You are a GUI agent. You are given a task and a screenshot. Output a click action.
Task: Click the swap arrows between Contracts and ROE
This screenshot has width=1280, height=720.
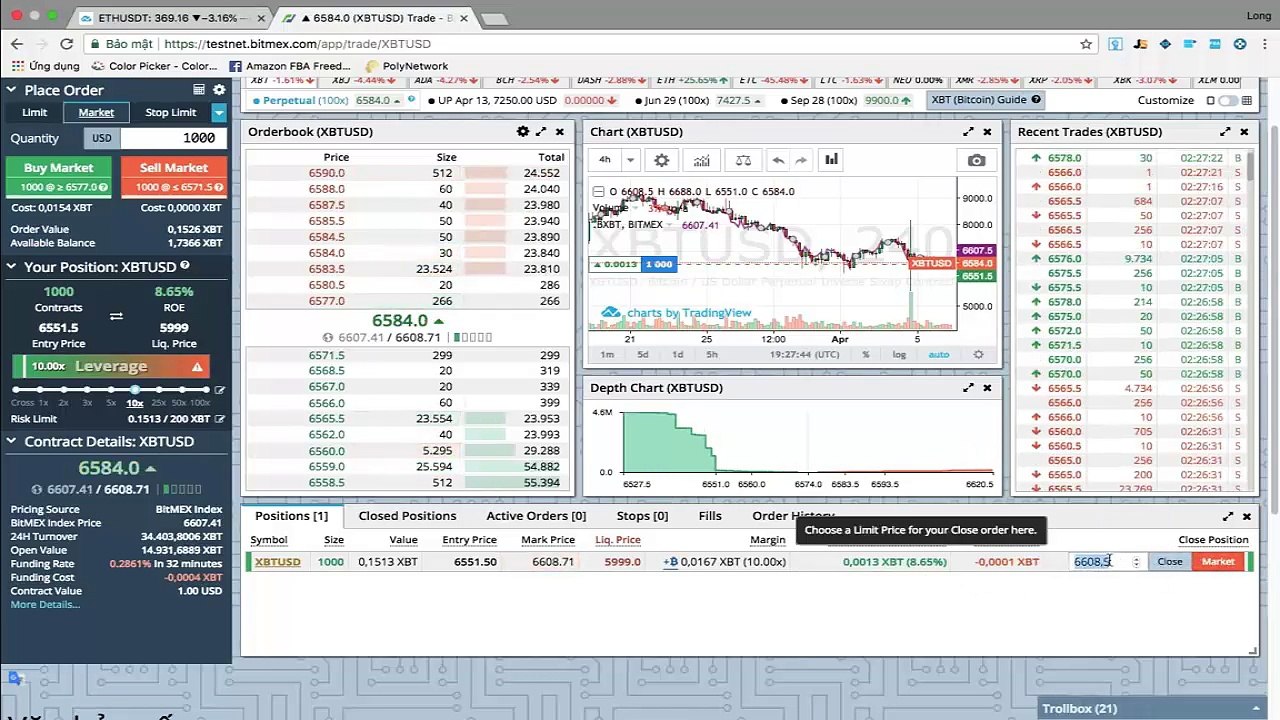pyautogui.click(x=116, y=316)
